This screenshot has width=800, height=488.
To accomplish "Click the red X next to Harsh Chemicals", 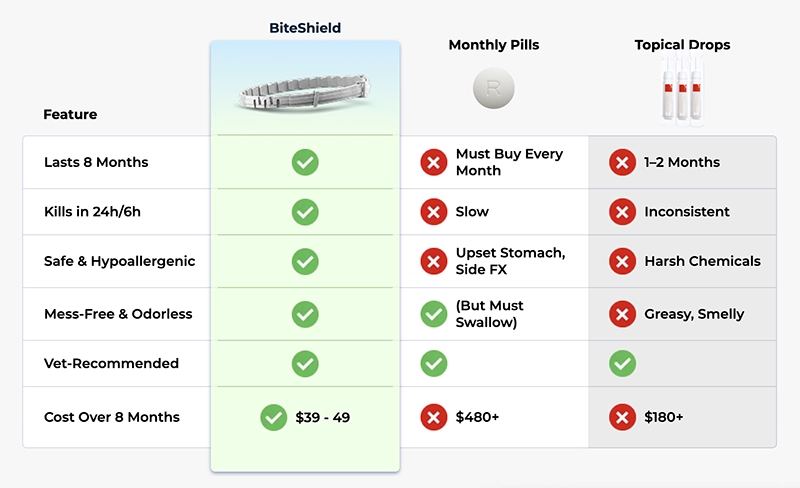I will pos(622,262).
